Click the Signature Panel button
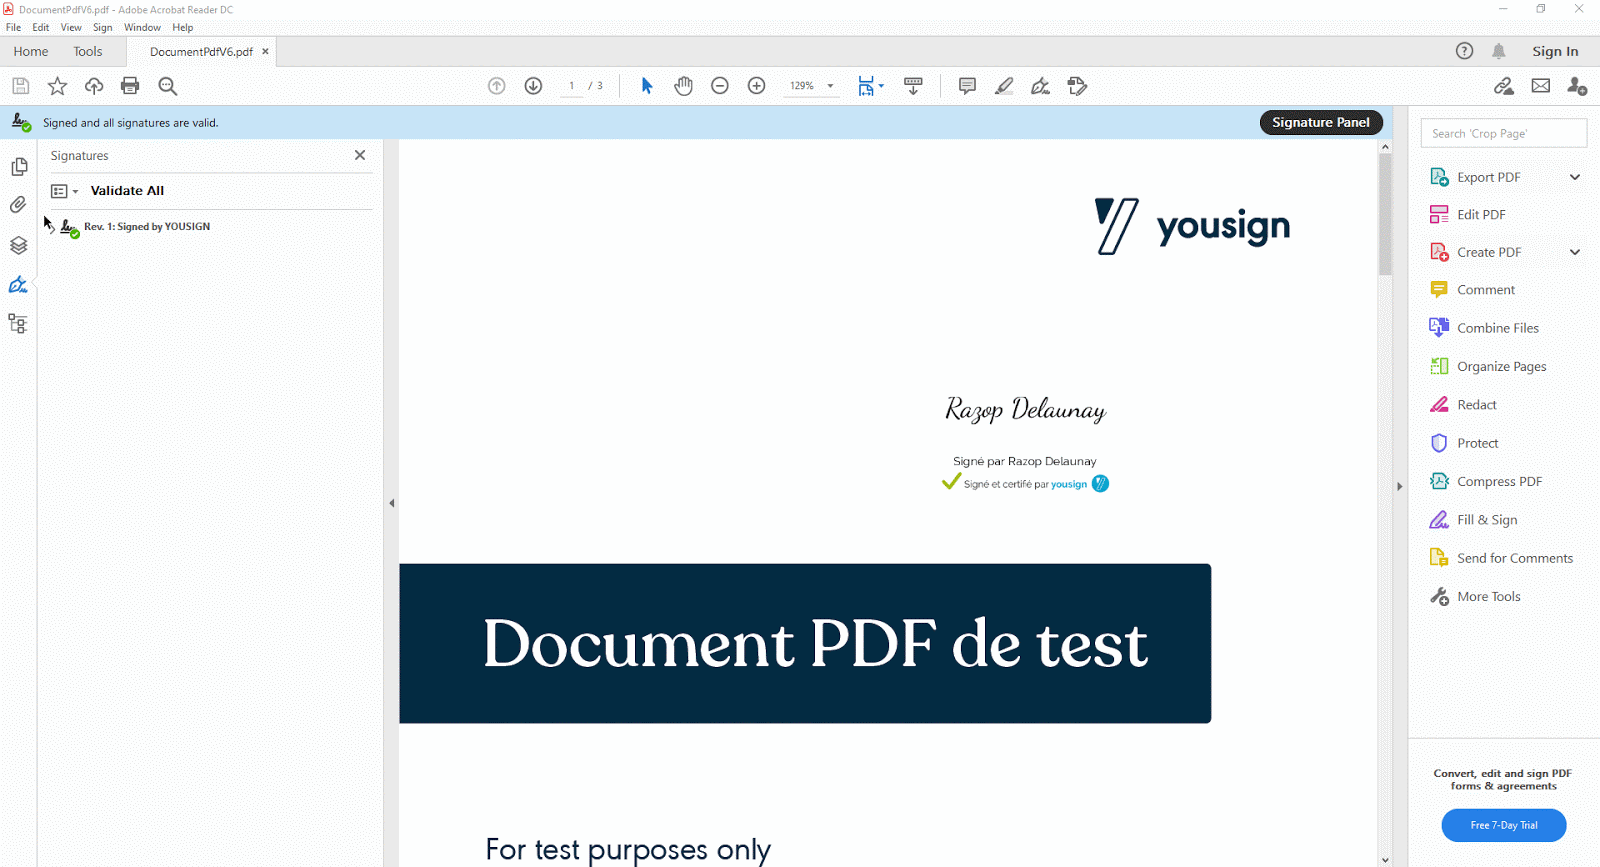 coord(1321,122)
